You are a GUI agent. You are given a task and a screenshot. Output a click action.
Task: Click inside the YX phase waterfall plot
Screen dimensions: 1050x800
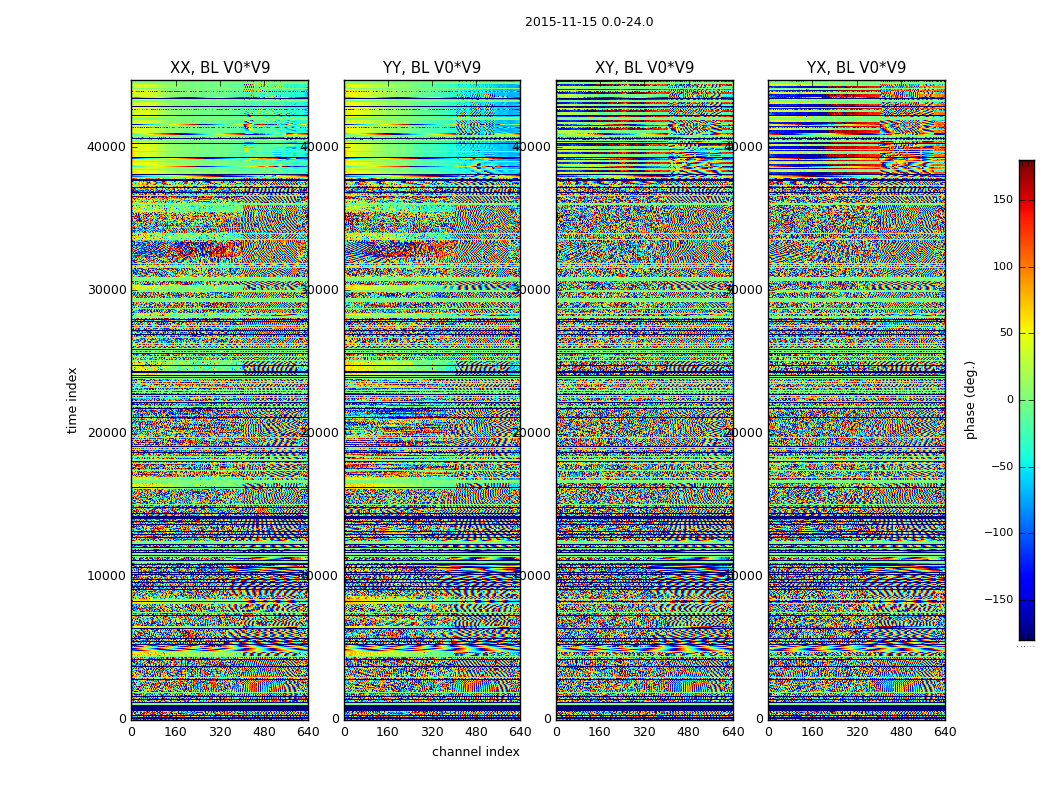tap(856, 400)
